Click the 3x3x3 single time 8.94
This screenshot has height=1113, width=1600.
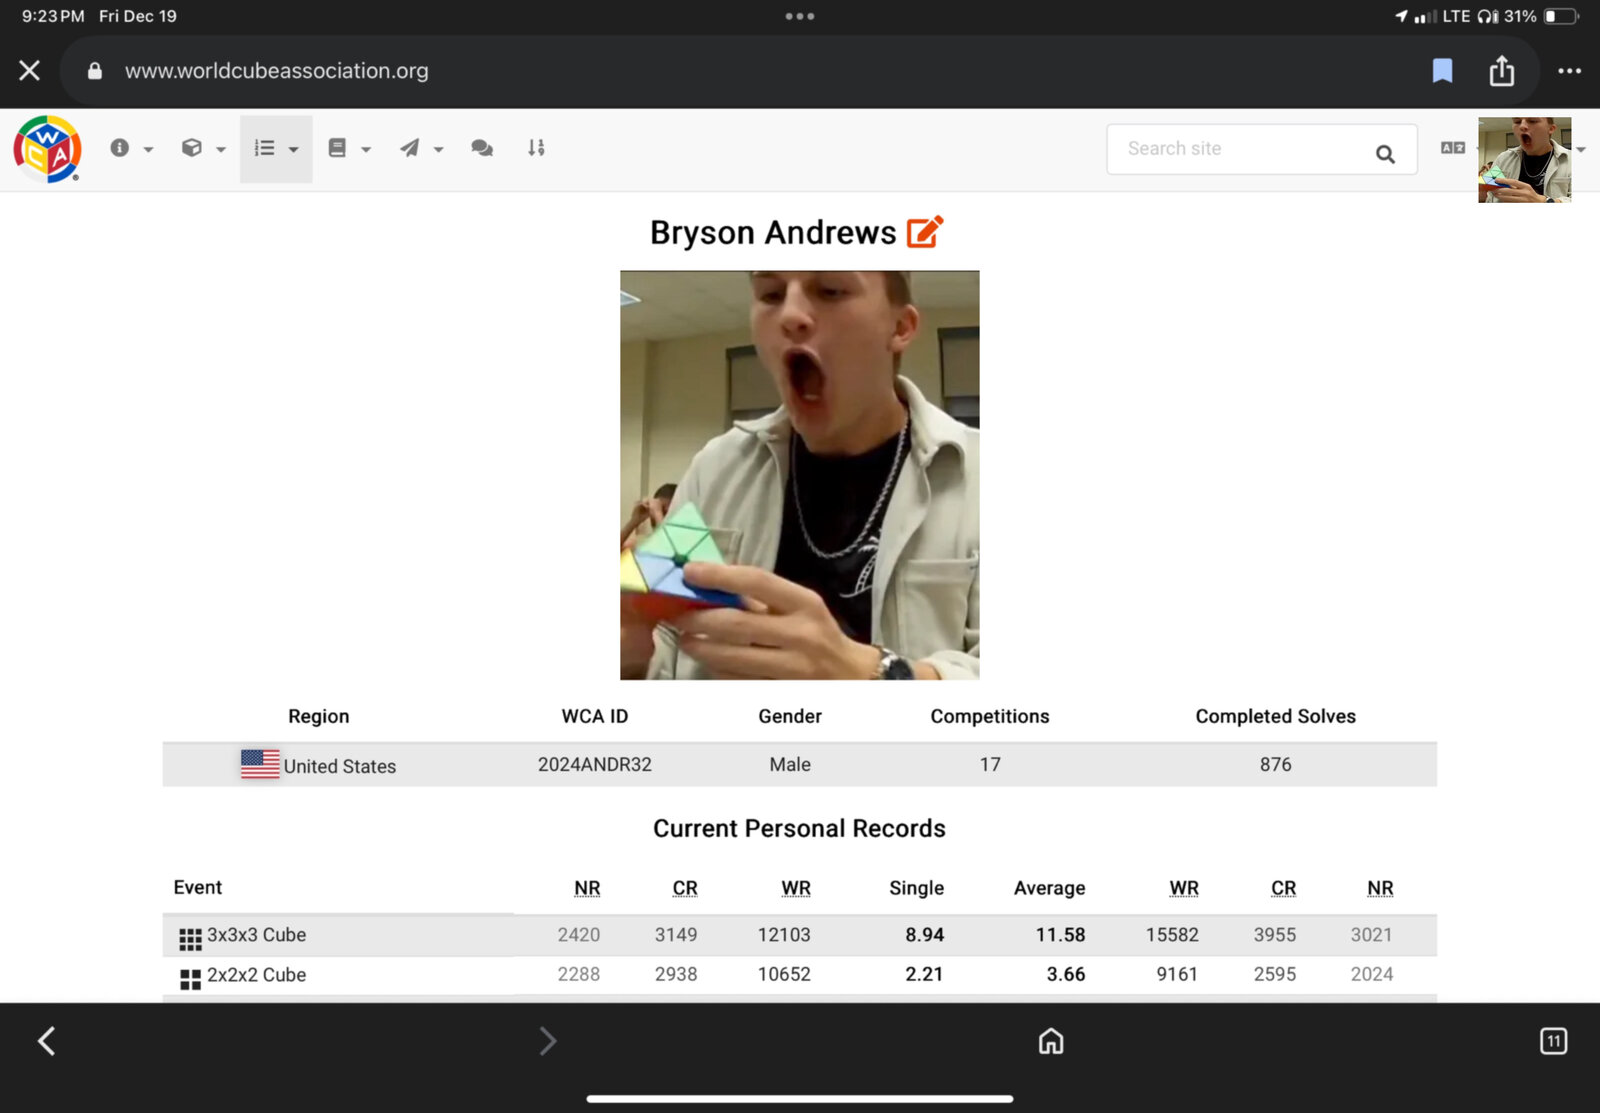click(x=925, y=935)
